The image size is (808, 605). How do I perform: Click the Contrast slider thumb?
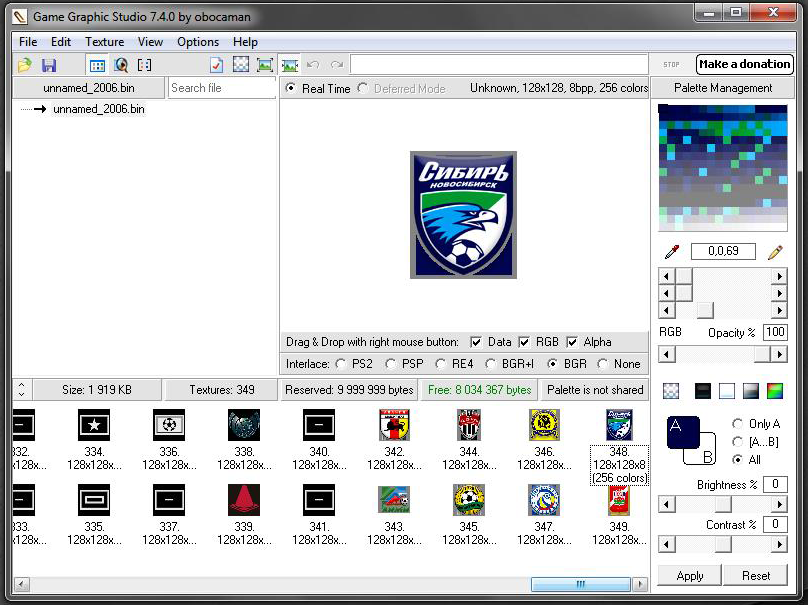pyautogui.click(x=723, y=544)
